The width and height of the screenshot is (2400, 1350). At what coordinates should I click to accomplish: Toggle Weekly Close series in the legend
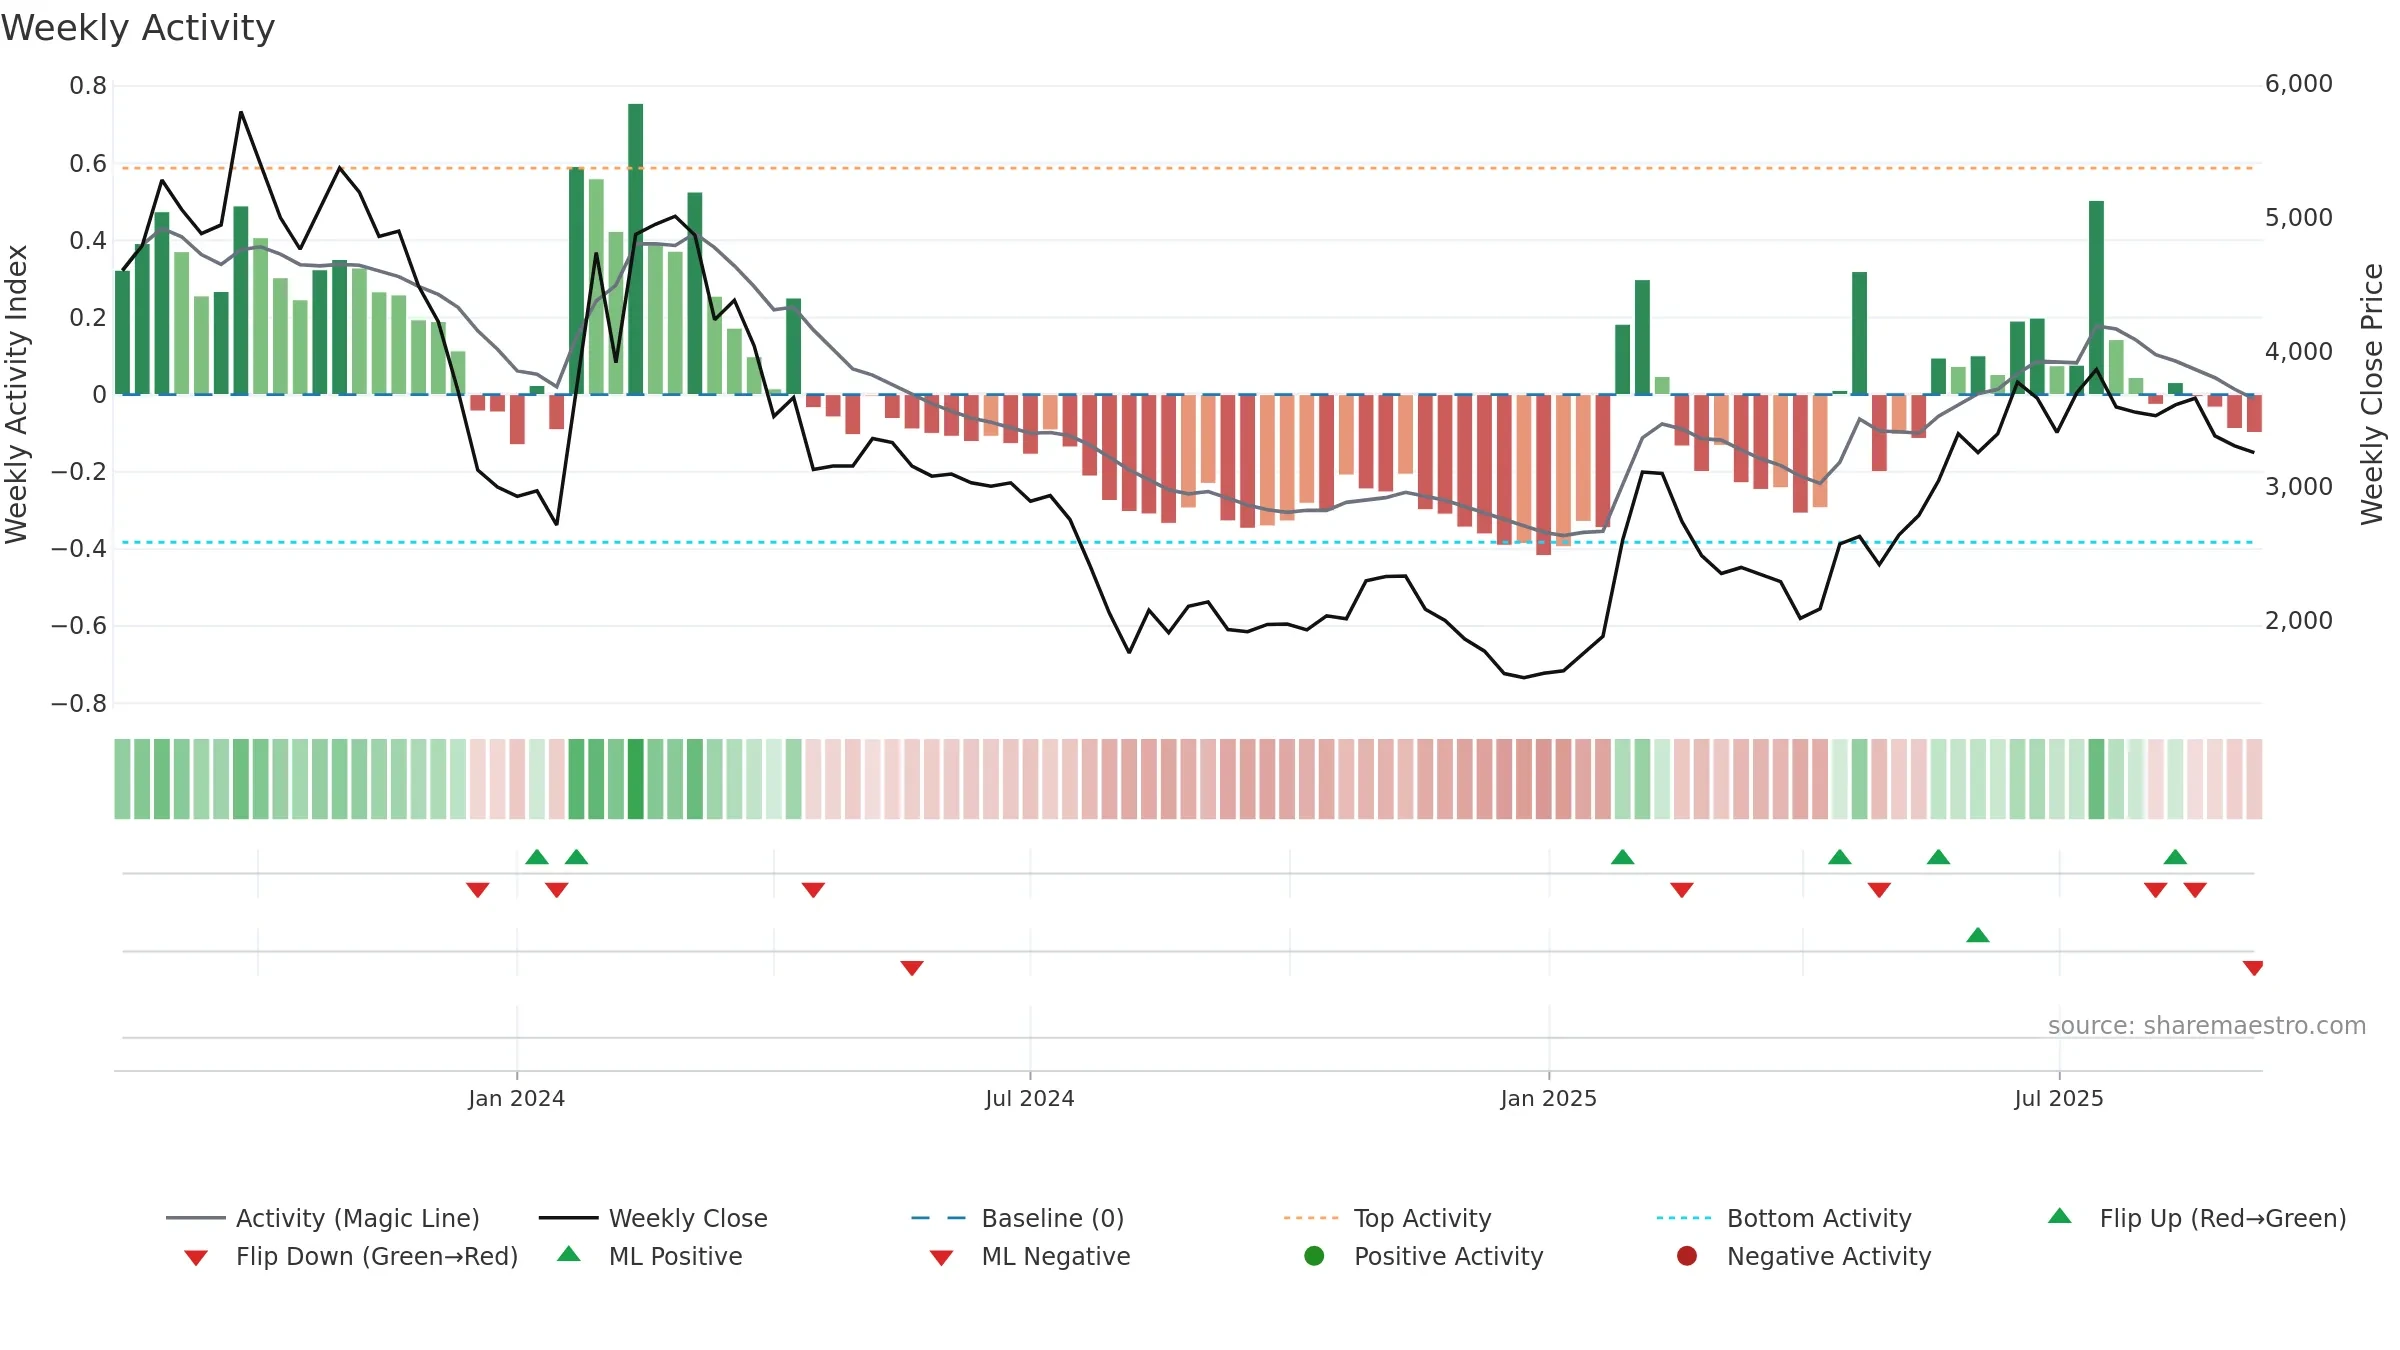(x=653, y=1218)
